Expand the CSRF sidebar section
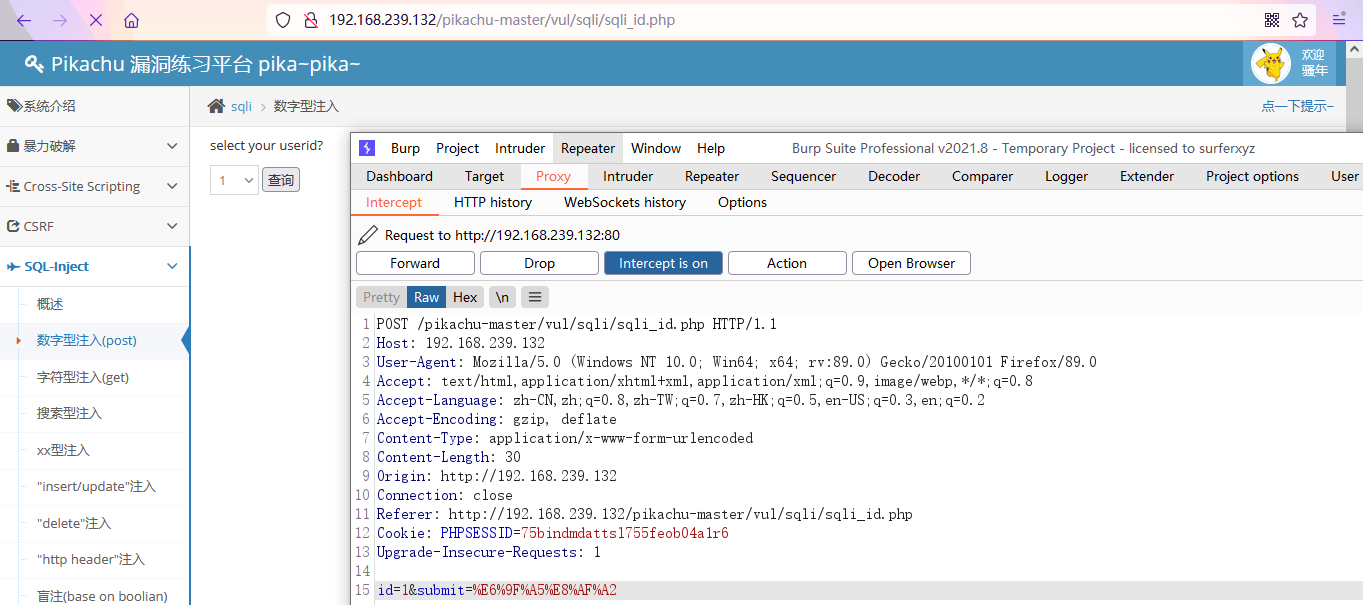This screenshot has height=605, width=1363. click(94, 227)
